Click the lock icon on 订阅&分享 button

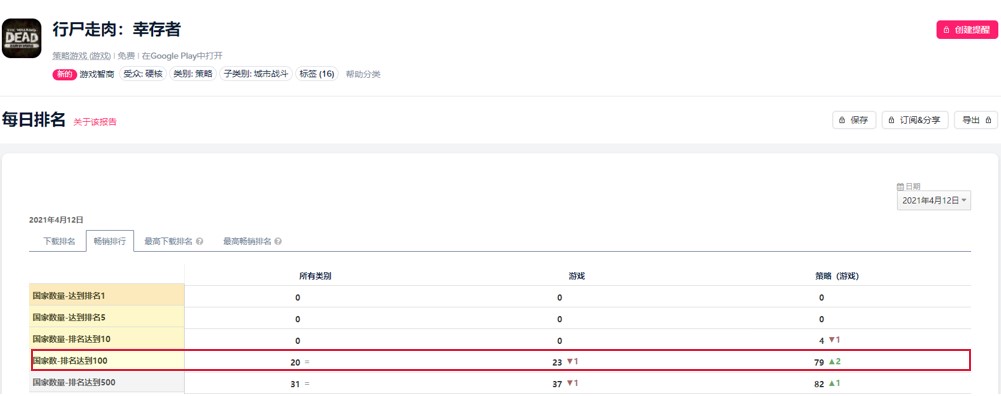(x=892, y=120)
